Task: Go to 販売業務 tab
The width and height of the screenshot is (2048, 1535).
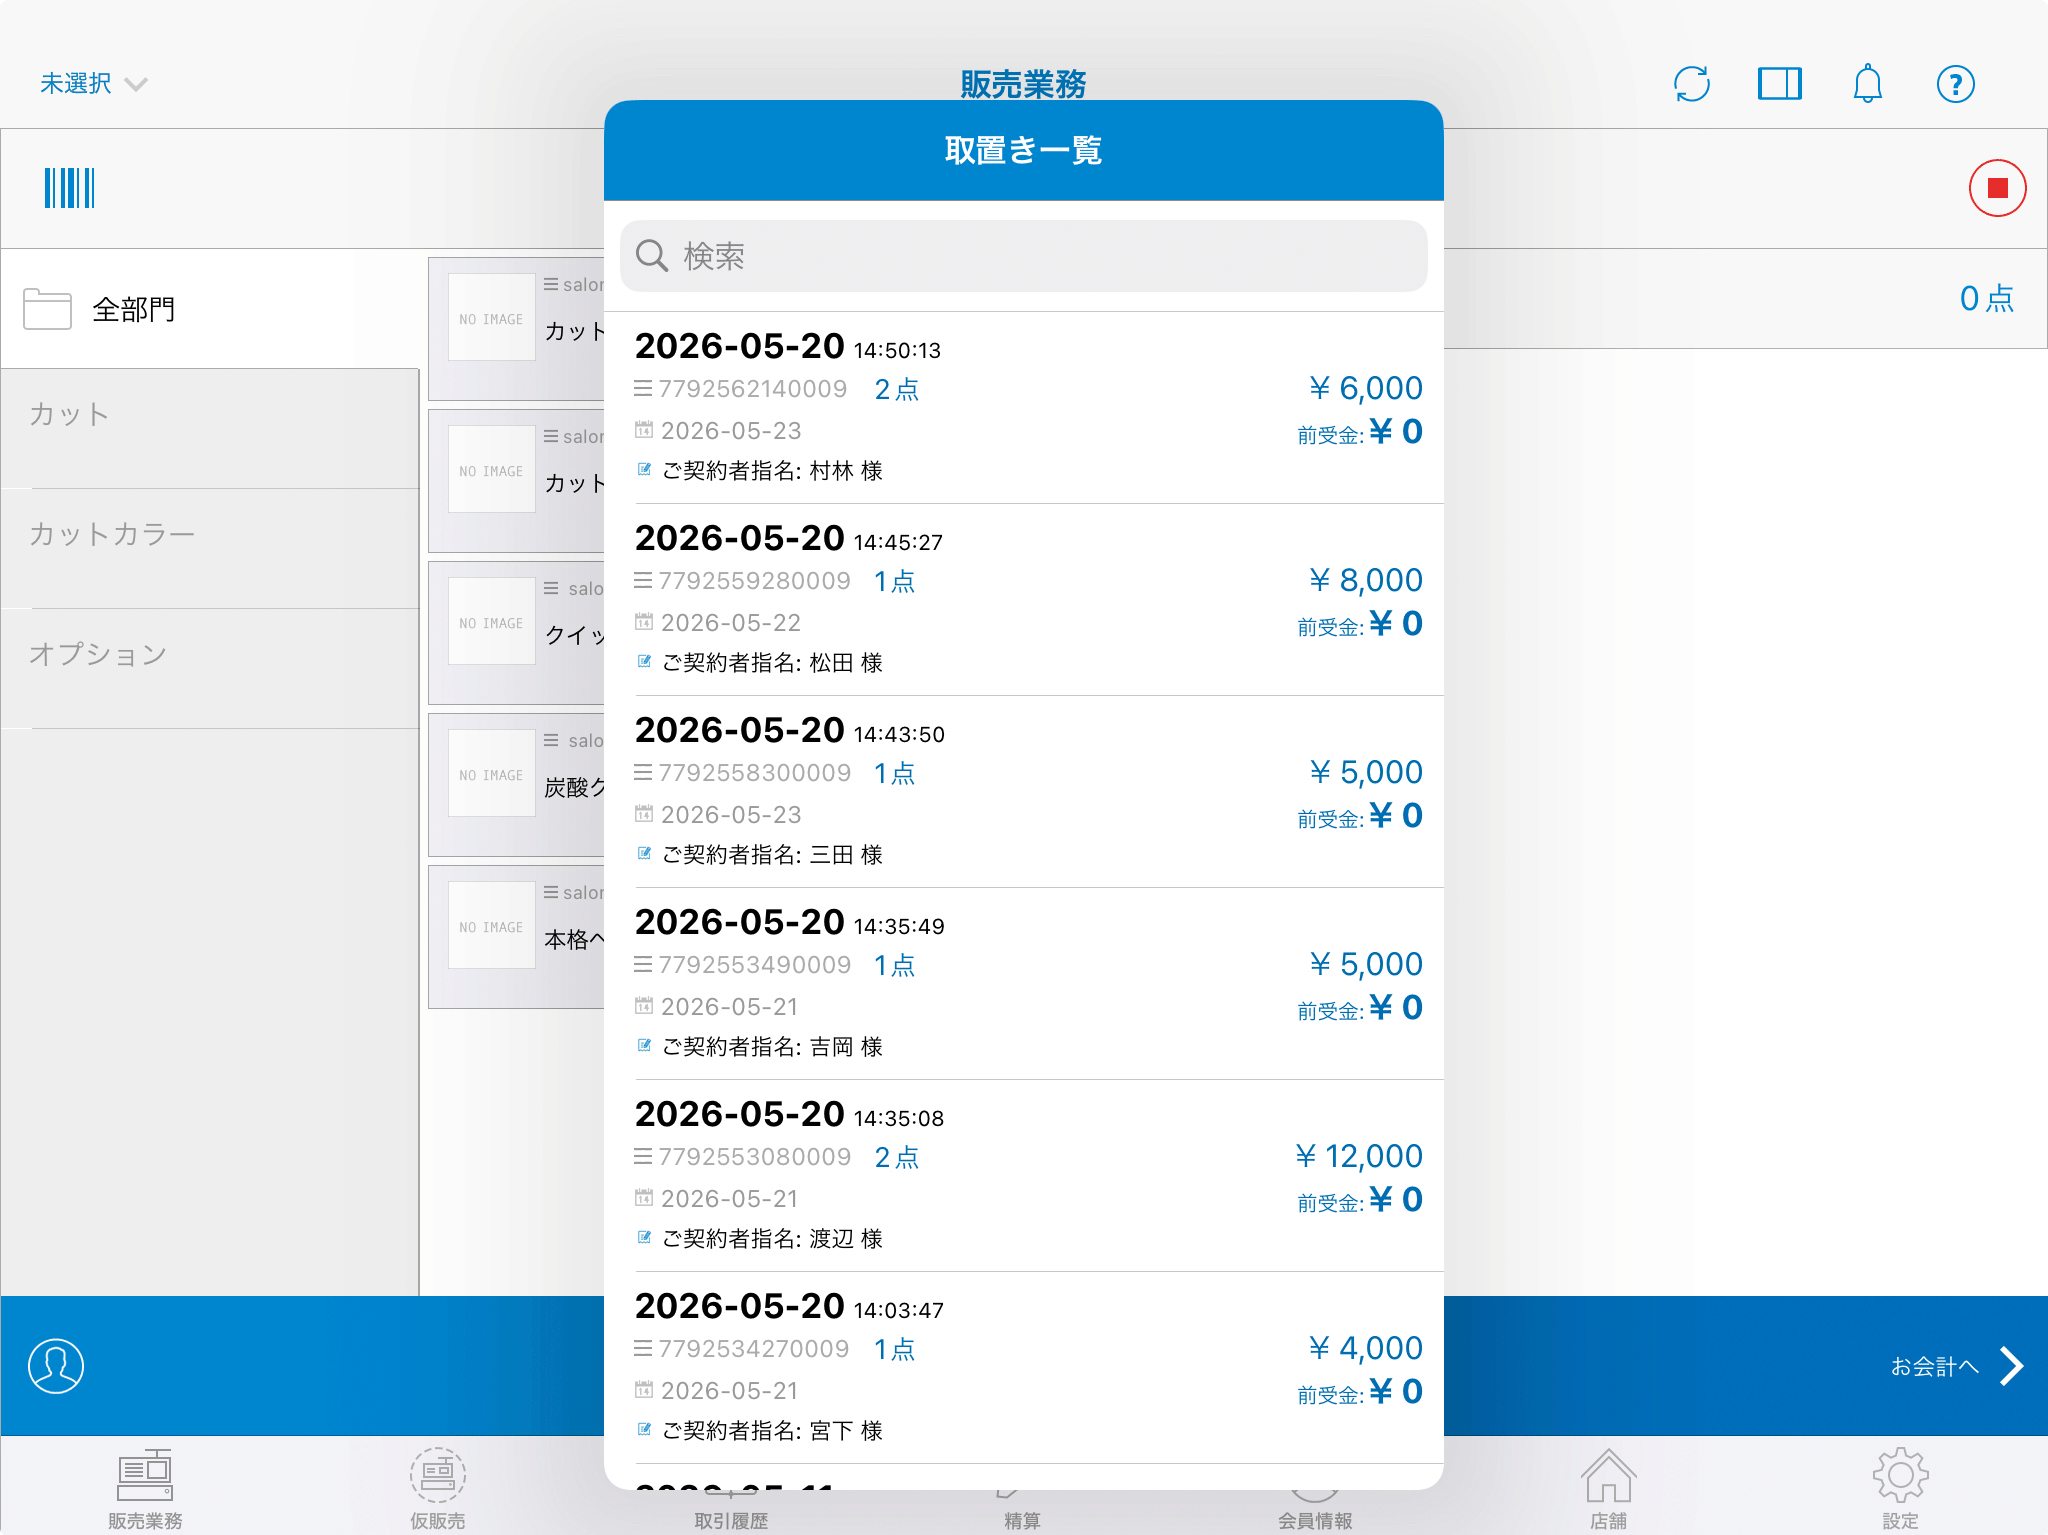Action: pyautogui.click(x=145, y=1488)
